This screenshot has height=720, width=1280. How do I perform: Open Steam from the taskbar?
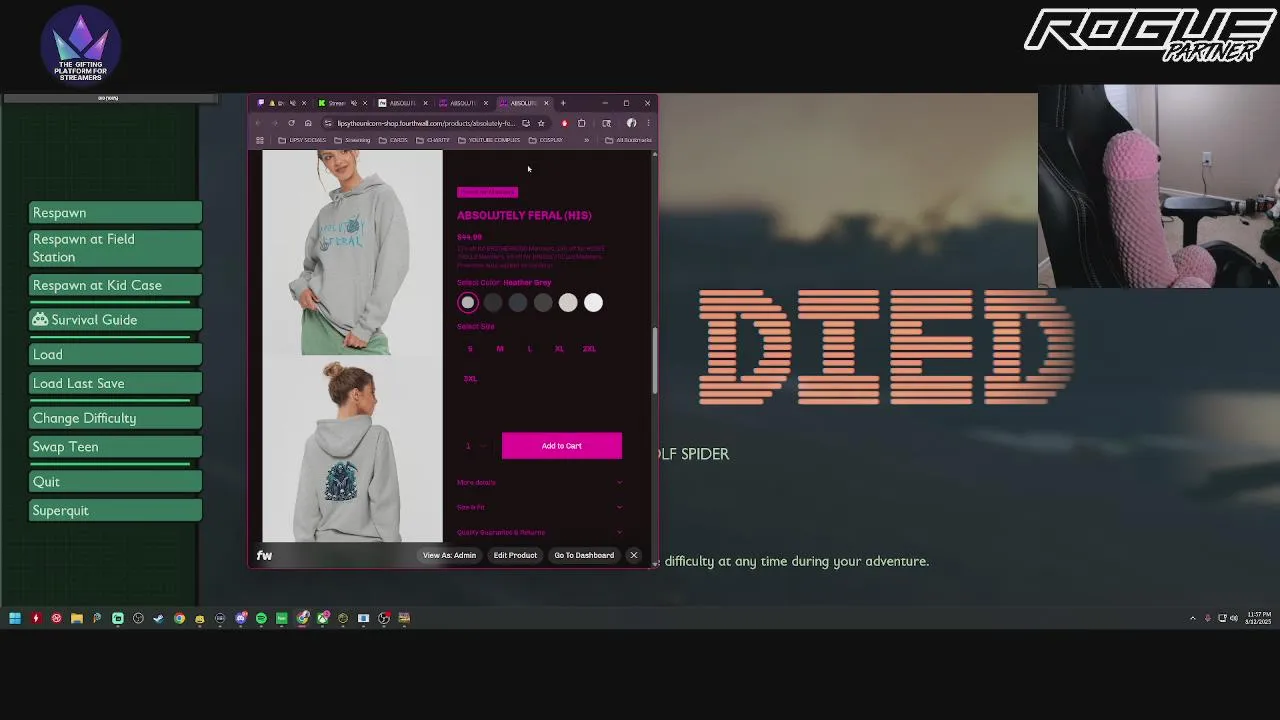159,618
